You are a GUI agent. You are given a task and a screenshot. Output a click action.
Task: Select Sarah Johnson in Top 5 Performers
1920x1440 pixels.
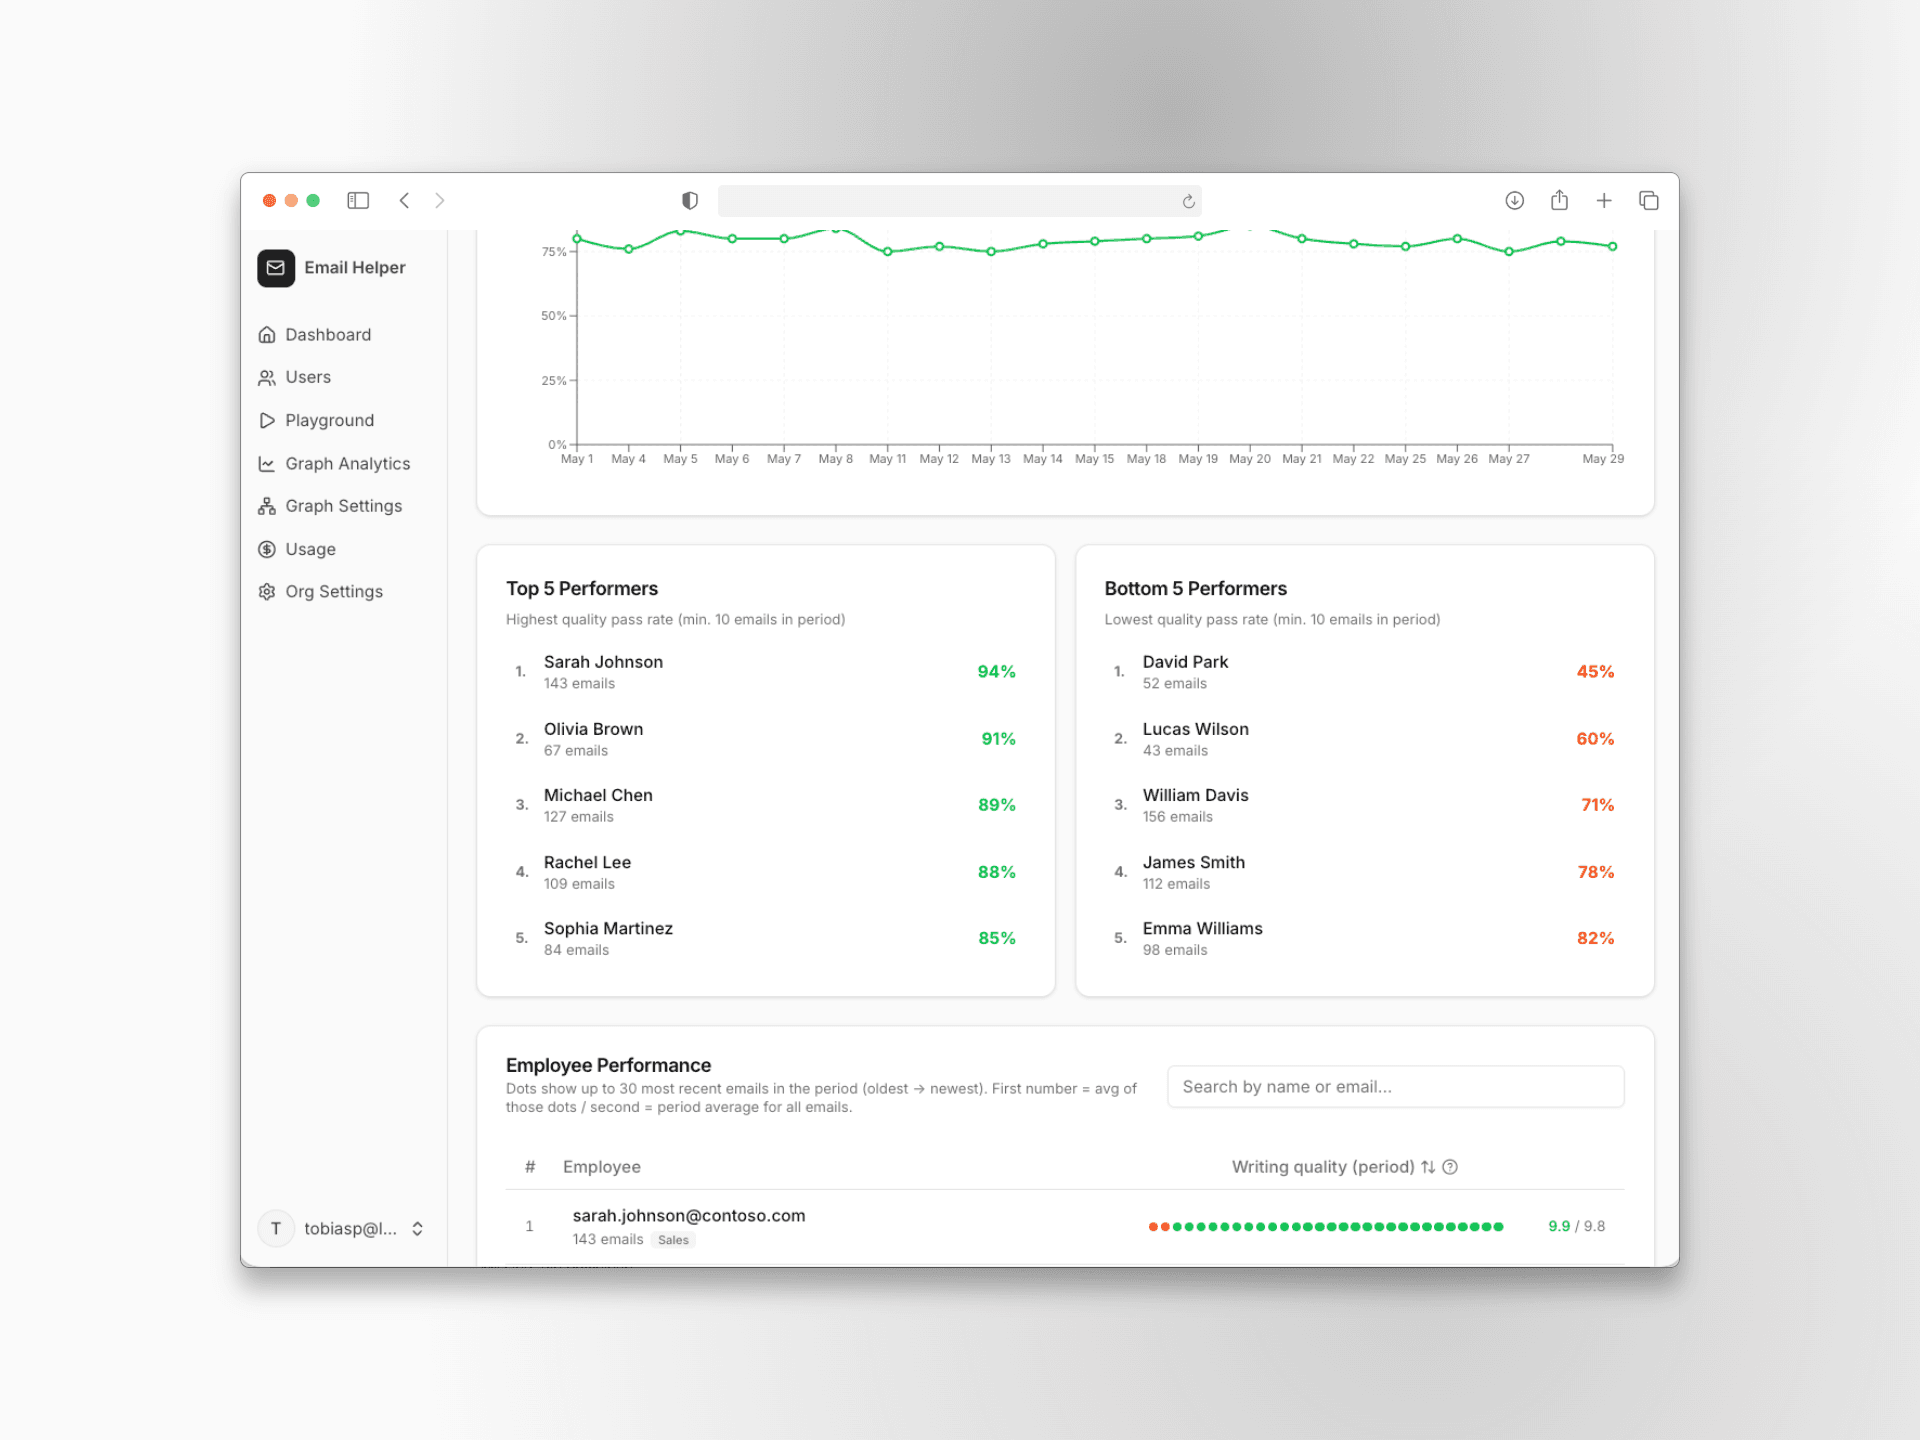[x=765, y=672]
